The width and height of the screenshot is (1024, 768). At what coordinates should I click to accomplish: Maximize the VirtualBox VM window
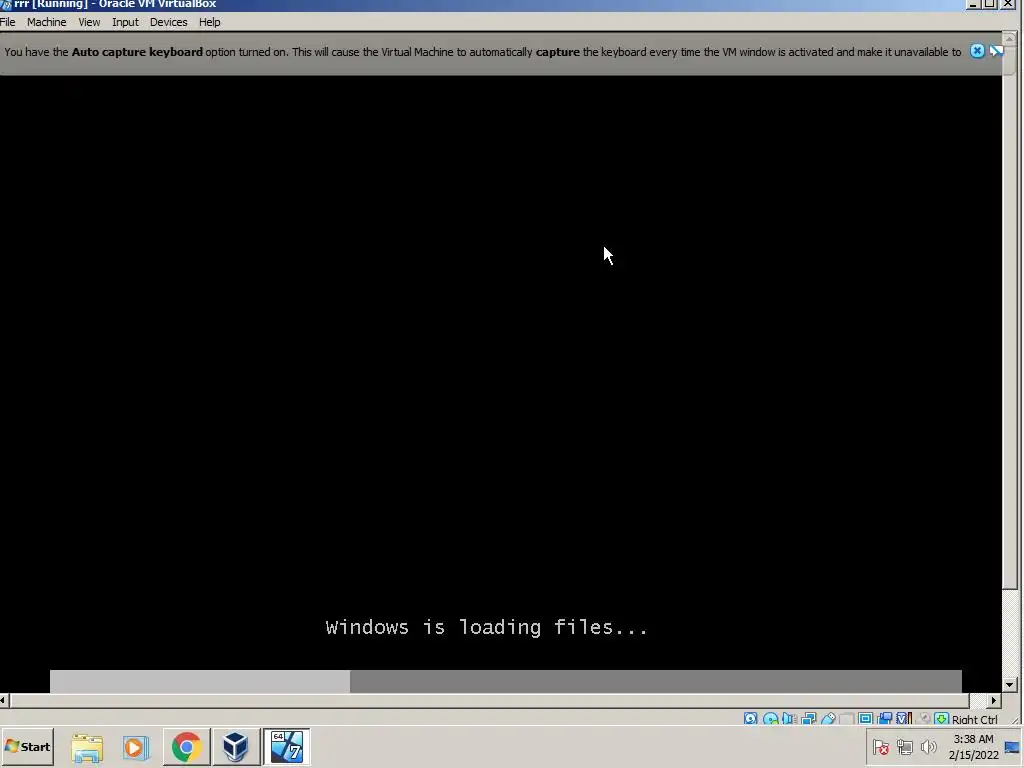[990, 4]
